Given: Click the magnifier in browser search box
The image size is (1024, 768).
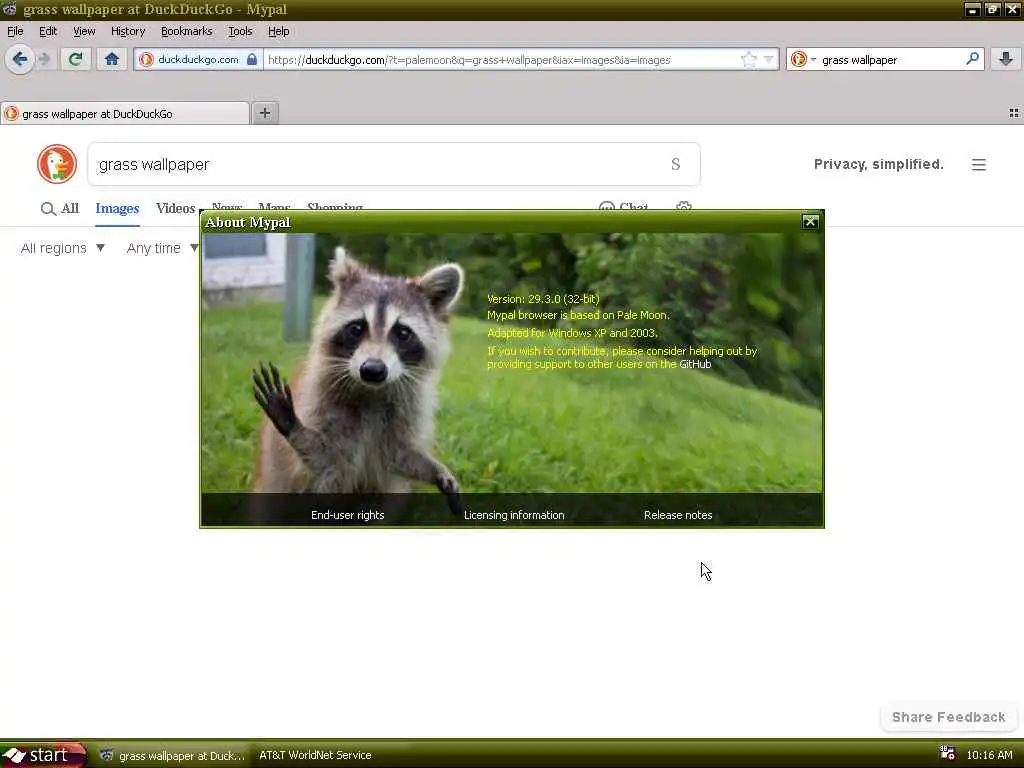Looking at the screenshot, I should [x=972, y=59].
